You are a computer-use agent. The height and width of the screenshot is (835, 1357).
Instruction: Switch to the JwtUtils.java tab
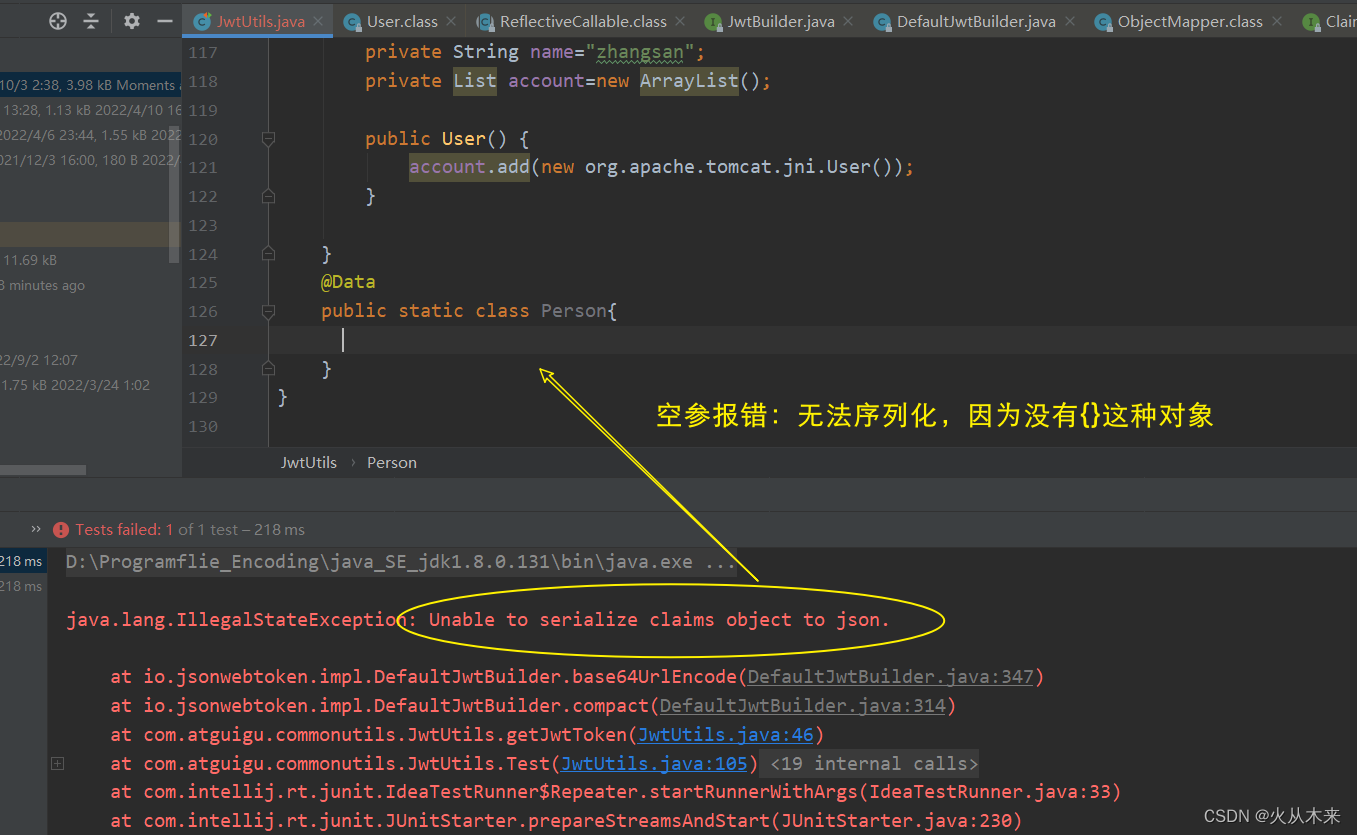coord(260,21)
